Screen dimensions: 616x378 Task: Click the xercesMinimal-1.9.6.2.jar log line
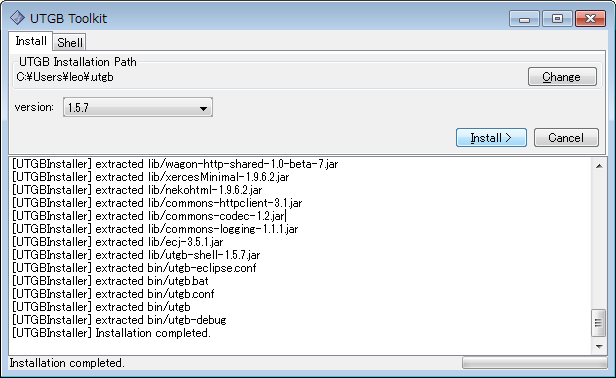pos(150,177)
